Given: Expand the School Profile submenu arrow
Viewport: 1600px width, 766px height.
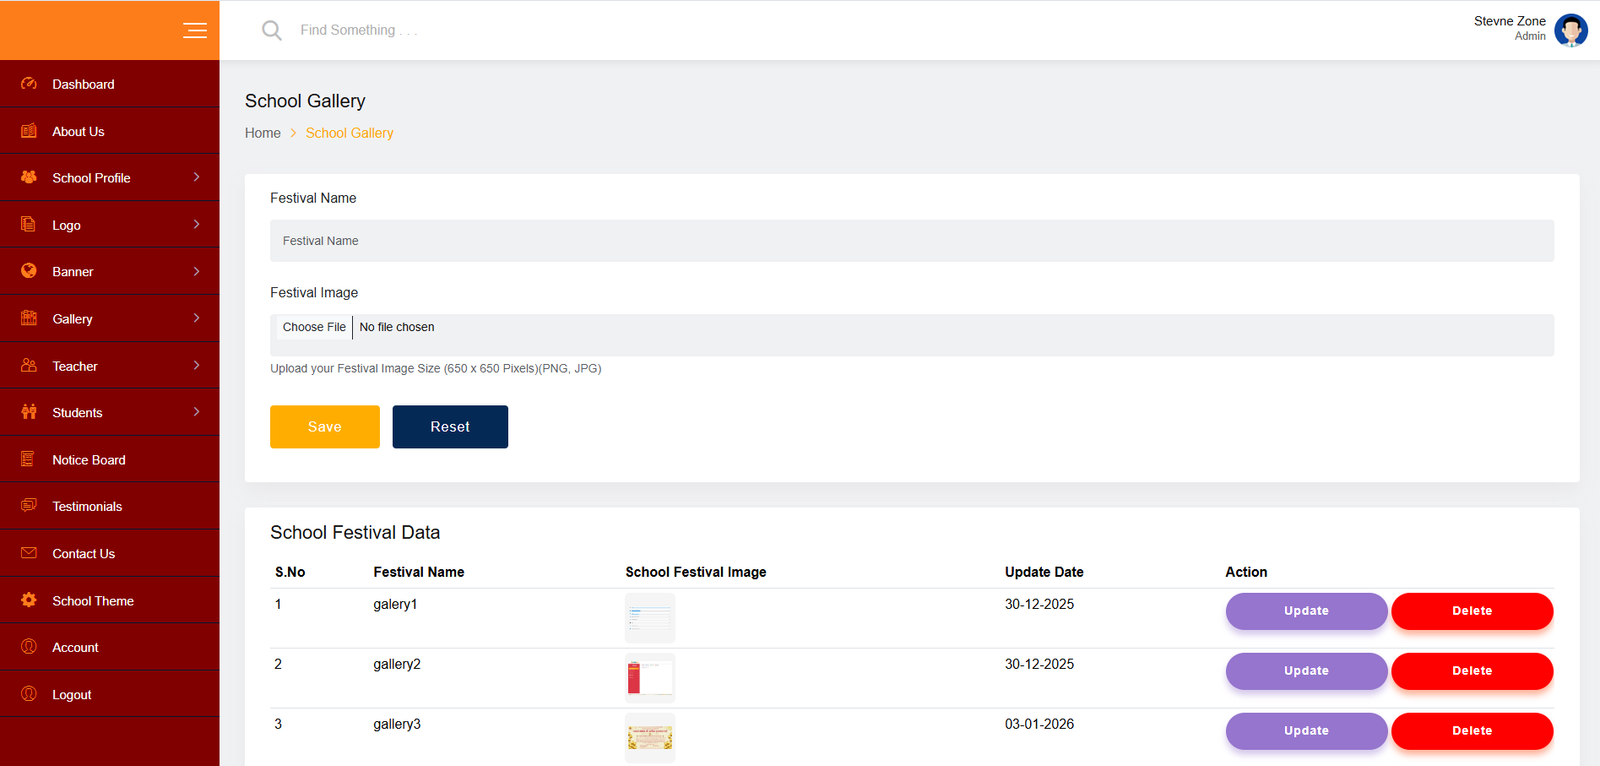Looking at the screenshot, I should click(x=196, y=177).
